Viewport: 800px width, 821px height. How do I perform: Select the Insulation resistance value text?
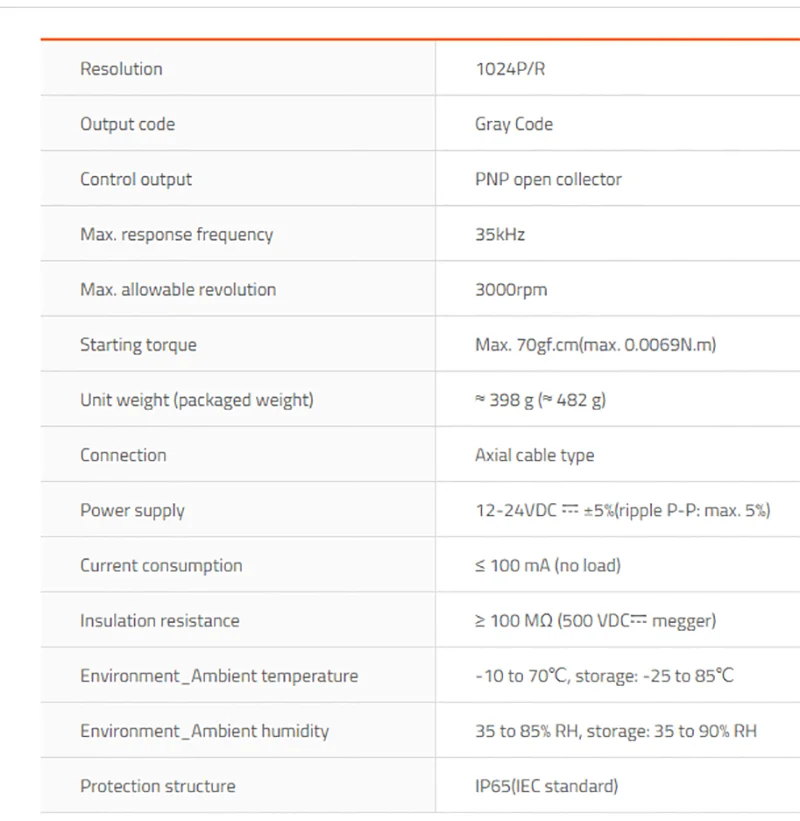coord(595,620)
